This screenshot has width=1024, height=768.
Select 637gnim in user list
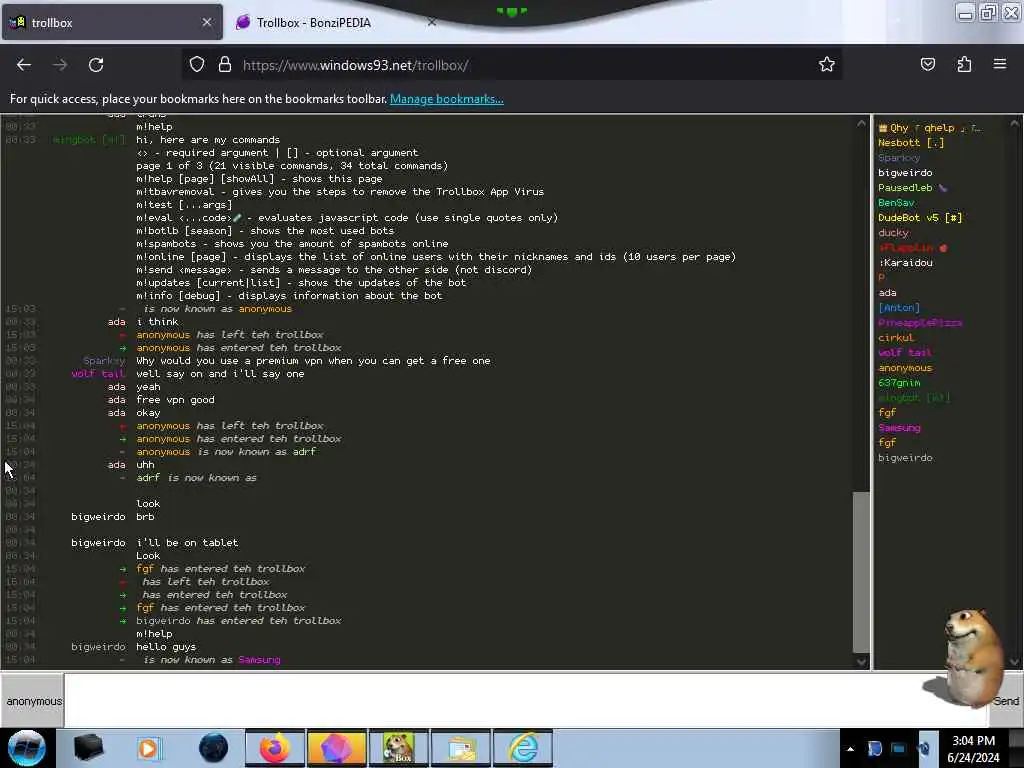click(899, 383)
